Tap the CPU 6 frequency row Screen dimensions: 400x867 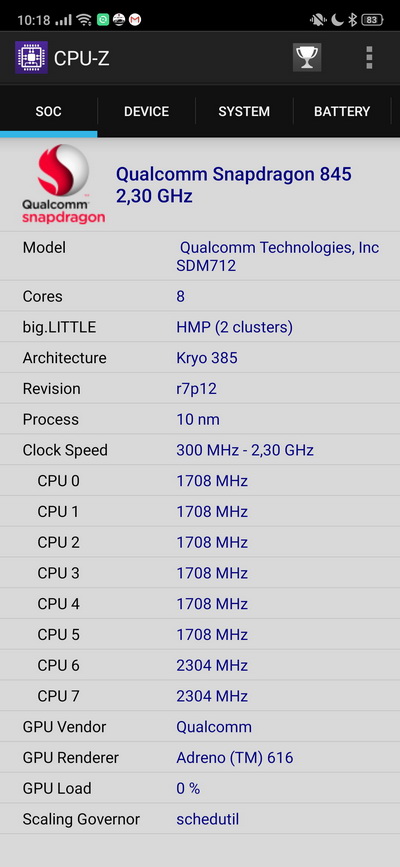point(200,665)
